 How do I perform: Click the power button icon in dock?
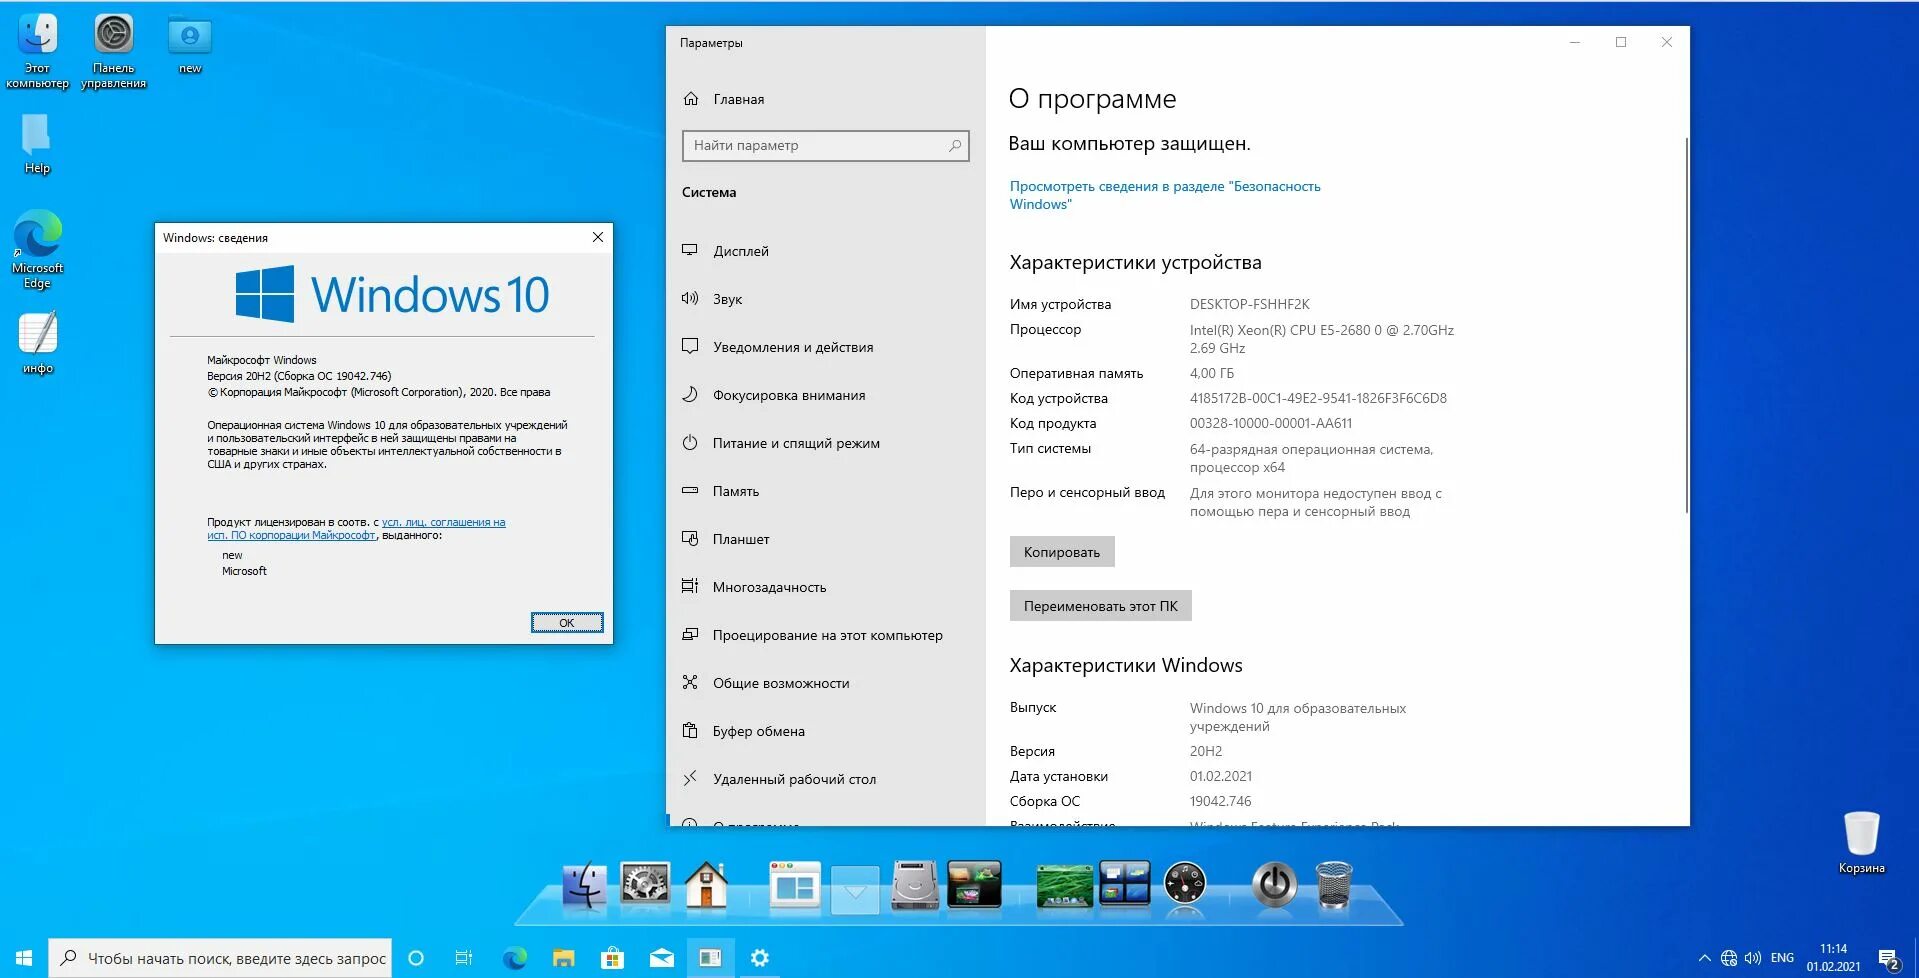pyautogui.click(x=1275, y=885)
